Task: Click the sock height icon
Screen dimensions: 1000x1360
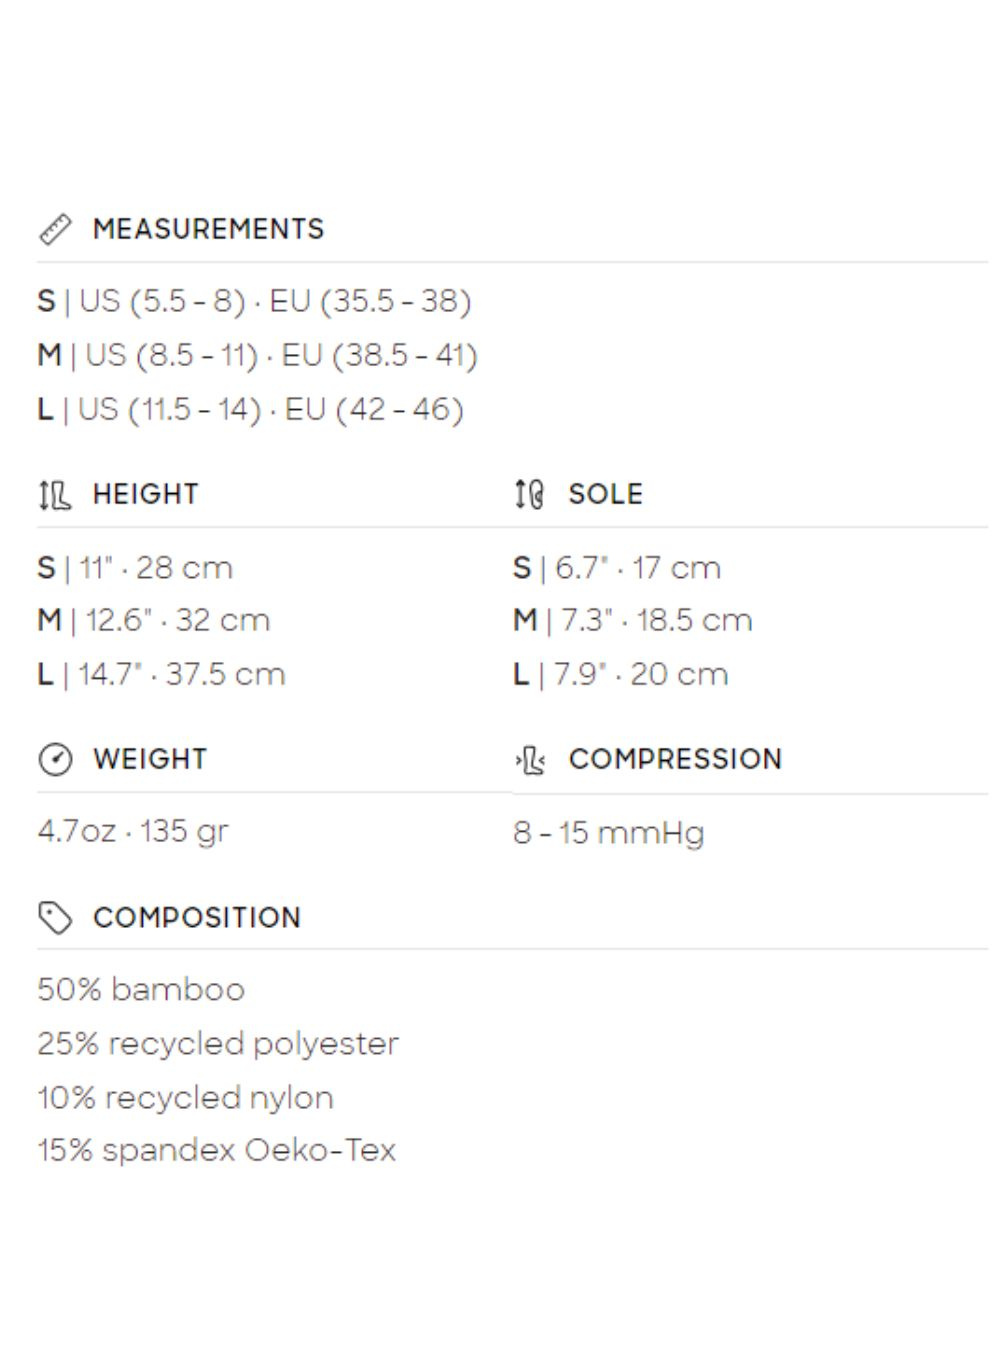Action: 55,494
